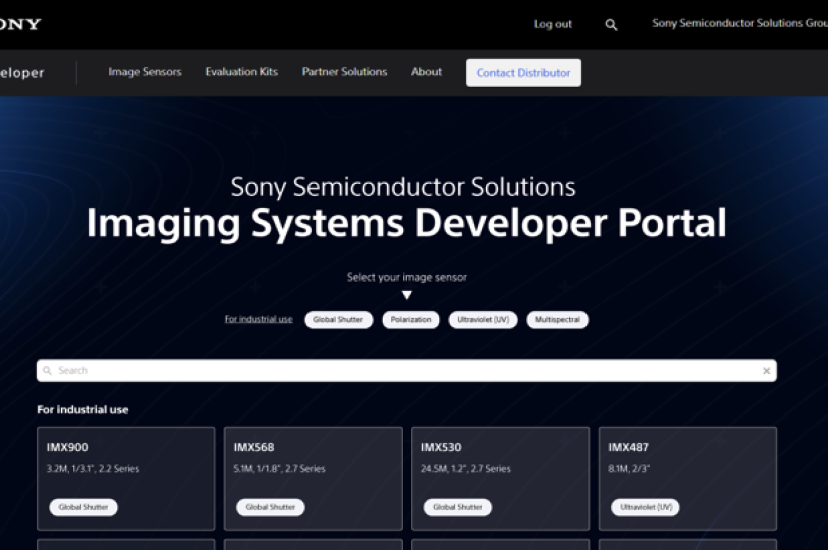Open the site search magnifier icon

click(x=611, y=25)
